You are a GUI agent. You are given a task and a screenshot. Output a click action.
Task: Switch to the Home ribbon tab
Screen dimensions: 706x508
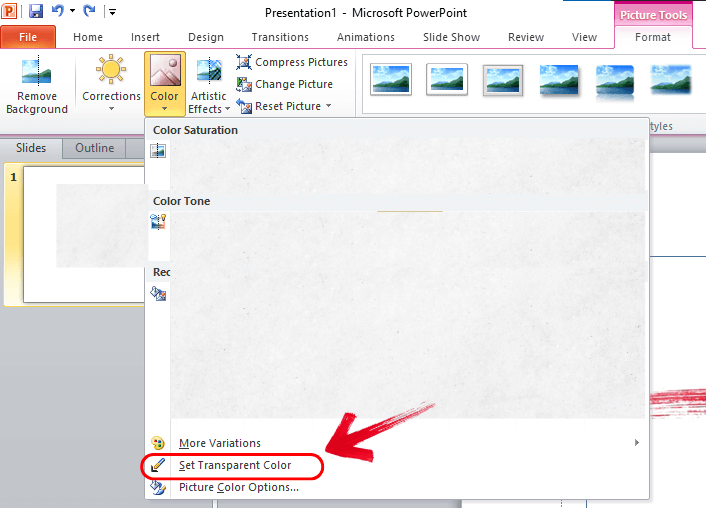coord(88,37)
